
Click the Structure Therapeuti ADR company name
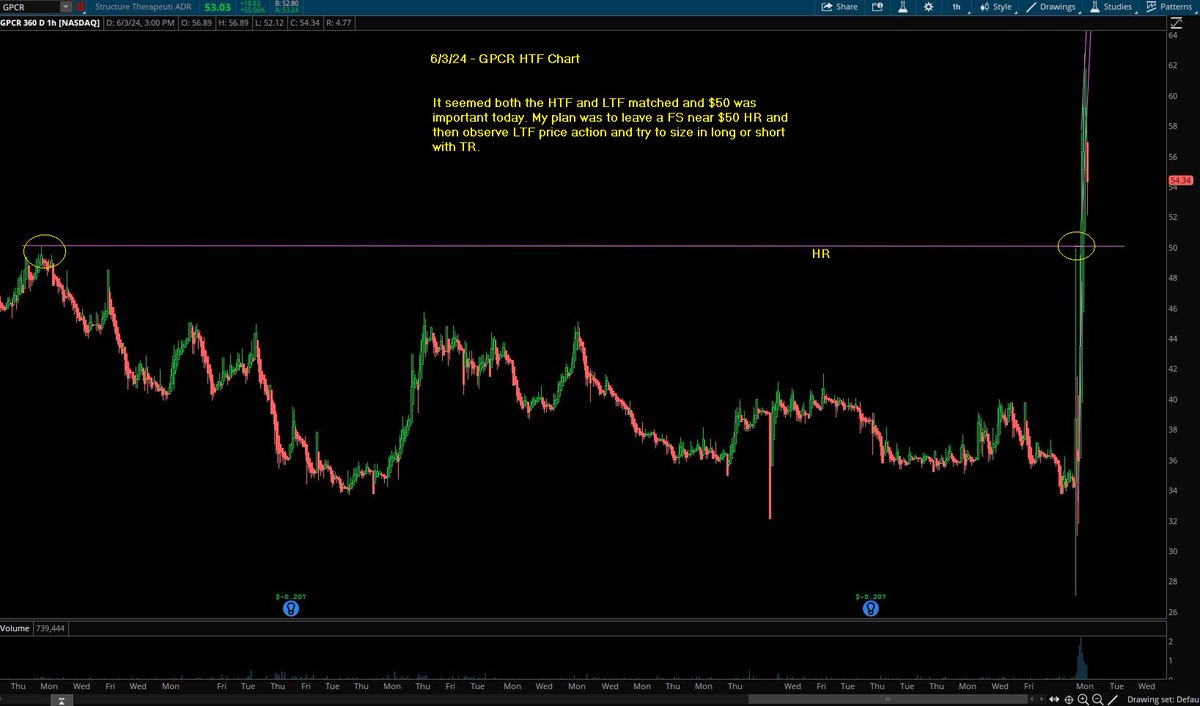(143, 7)
